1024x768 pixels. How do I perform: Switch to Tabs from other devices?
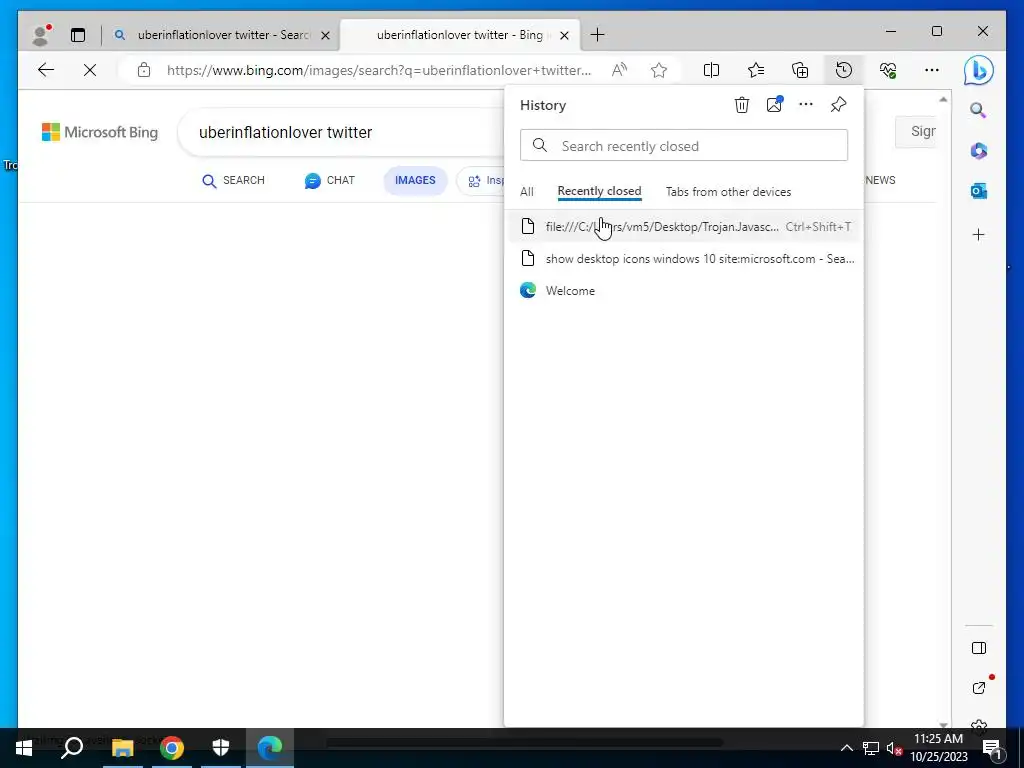728,192
